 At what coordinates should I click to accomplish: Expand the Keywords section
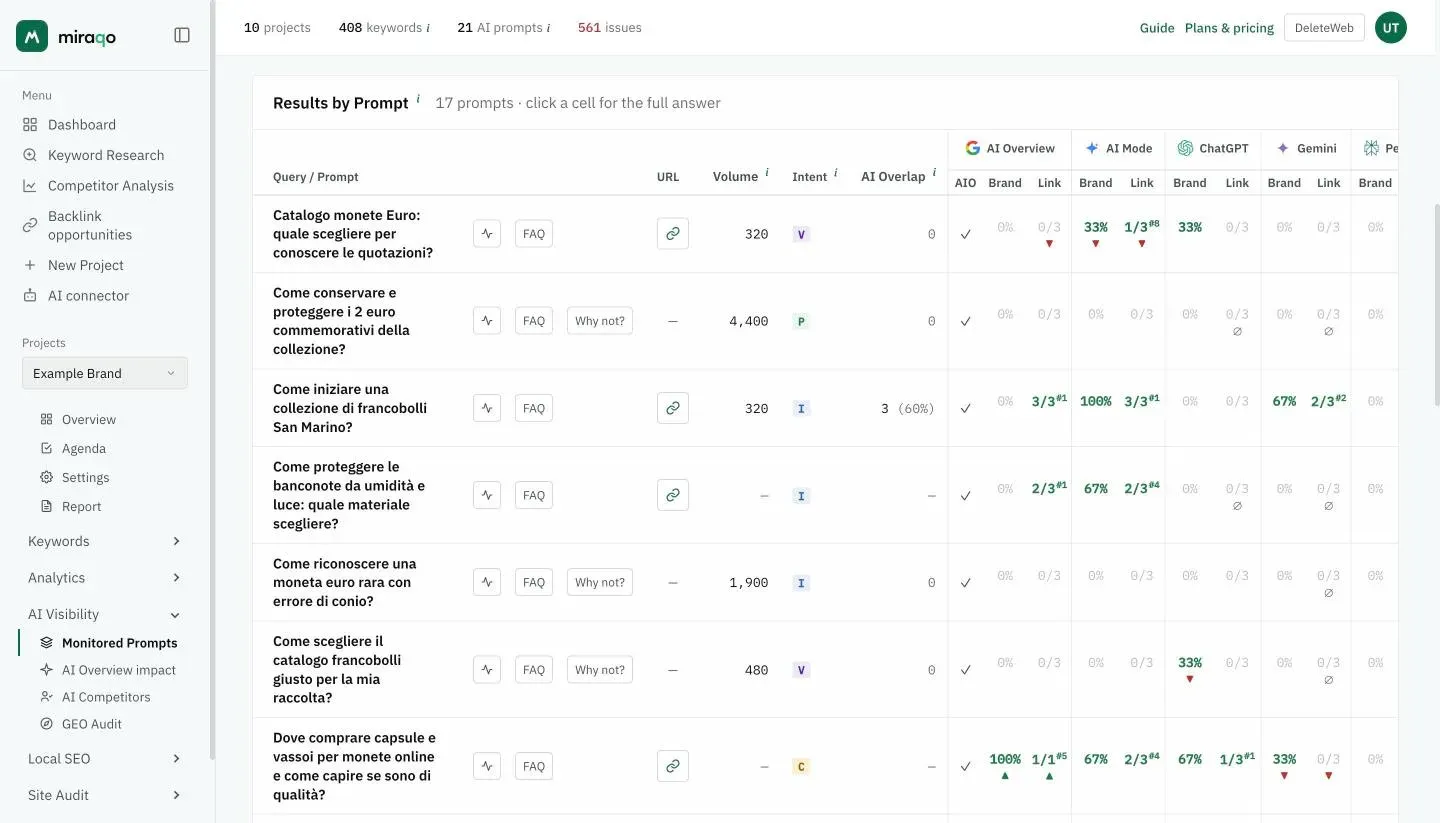pyautogui.click(x=104, y=541)
